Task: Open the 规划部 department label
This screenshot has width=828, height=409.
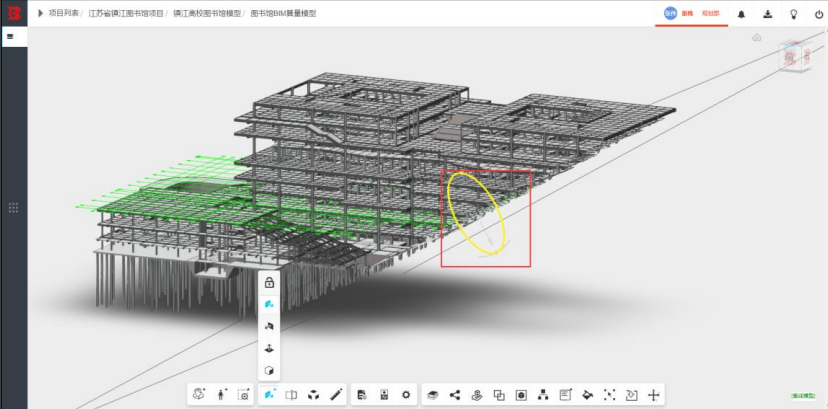Action: tap(710, 14)
